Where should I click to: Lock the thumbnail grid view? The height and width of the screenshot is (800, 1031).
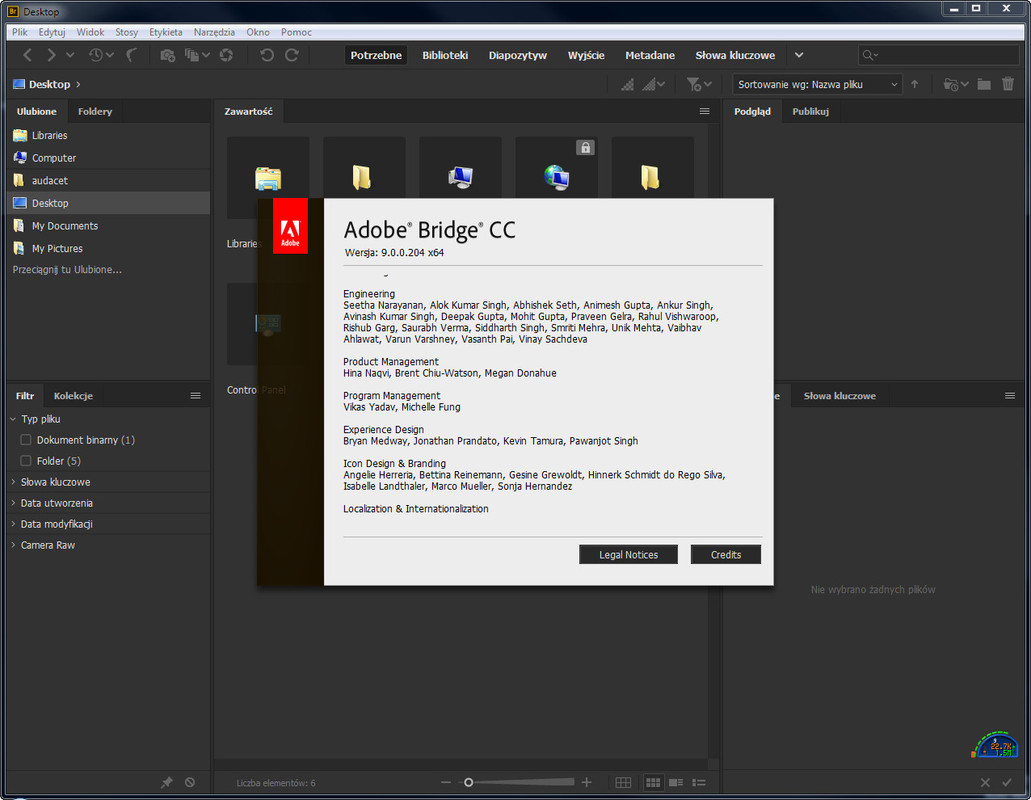click(623, 782)
